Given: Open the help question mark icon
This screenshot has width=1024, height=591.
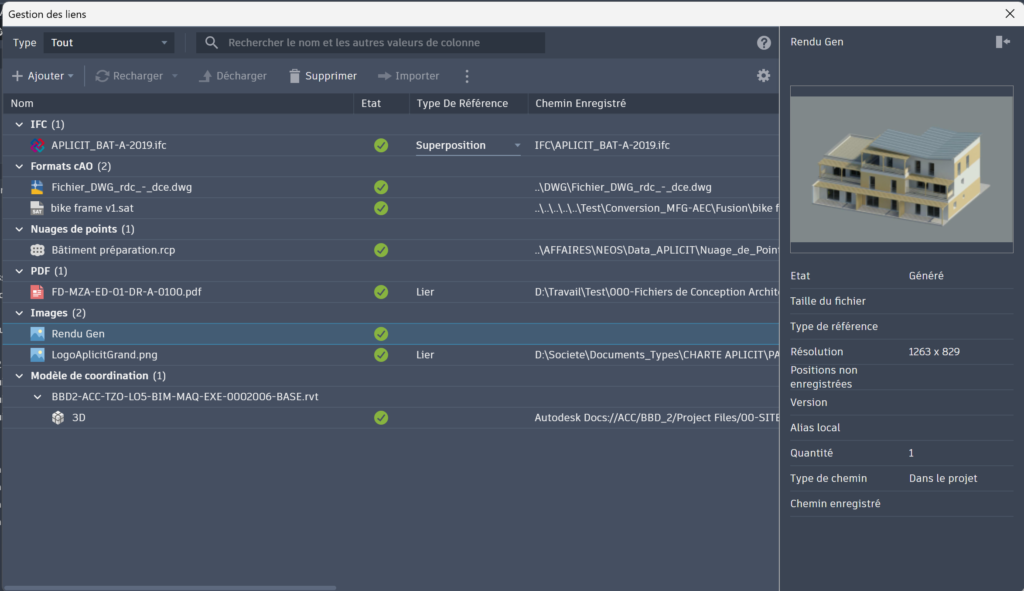Looking at the screenshot, I should click(x=763, y=43).
